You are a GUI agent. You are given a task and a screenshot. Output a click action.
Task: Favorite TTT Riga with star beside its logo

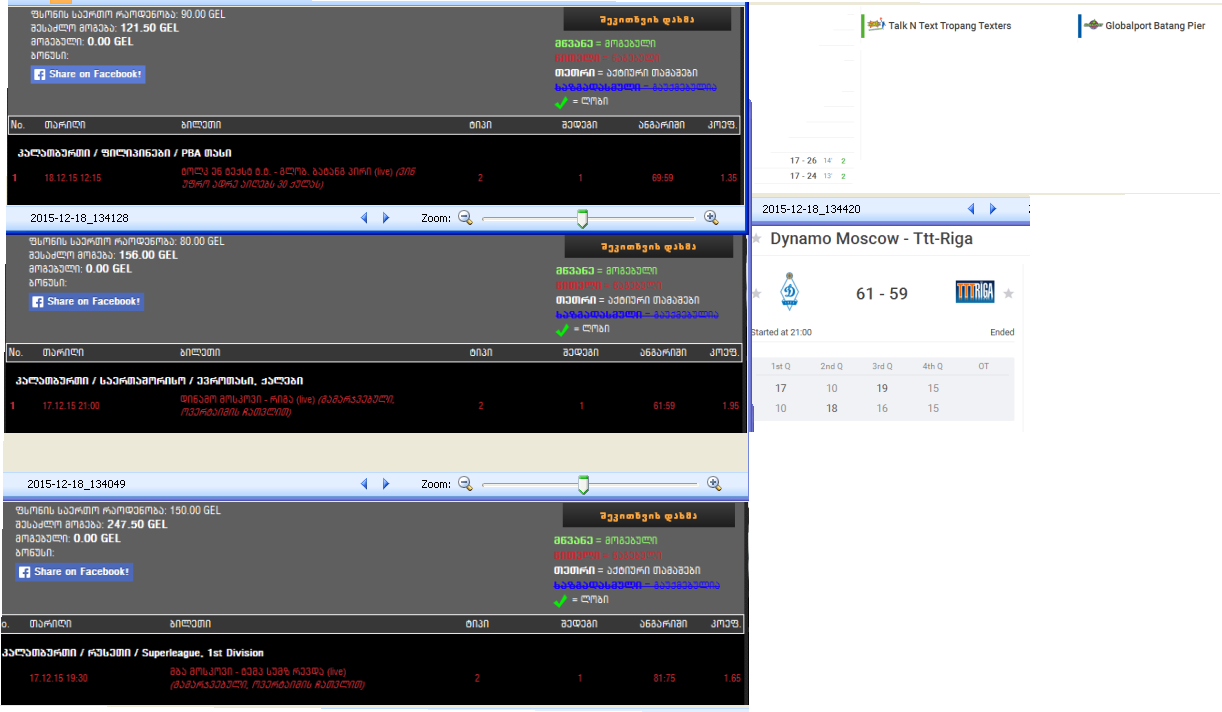tap(1008, 293)
